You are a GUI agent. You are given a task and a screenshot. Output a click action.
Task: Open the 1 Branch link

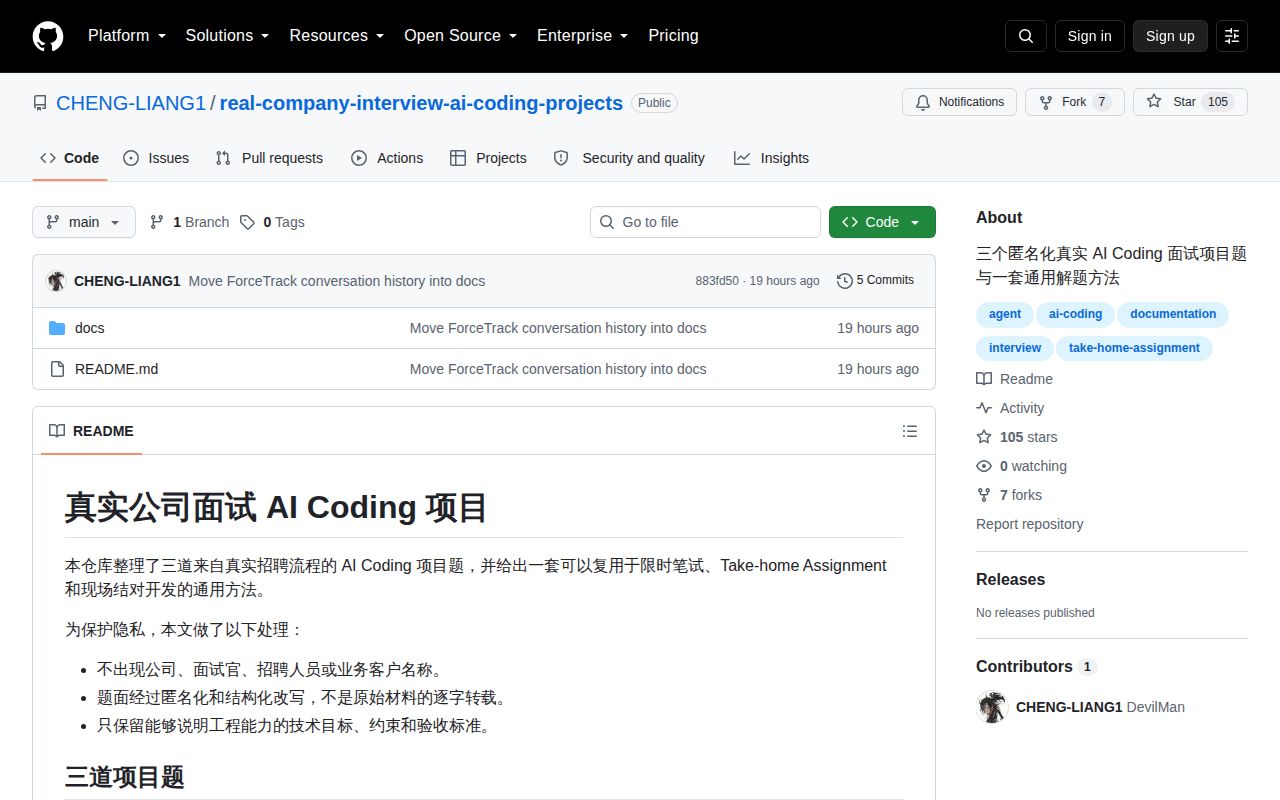190,222
